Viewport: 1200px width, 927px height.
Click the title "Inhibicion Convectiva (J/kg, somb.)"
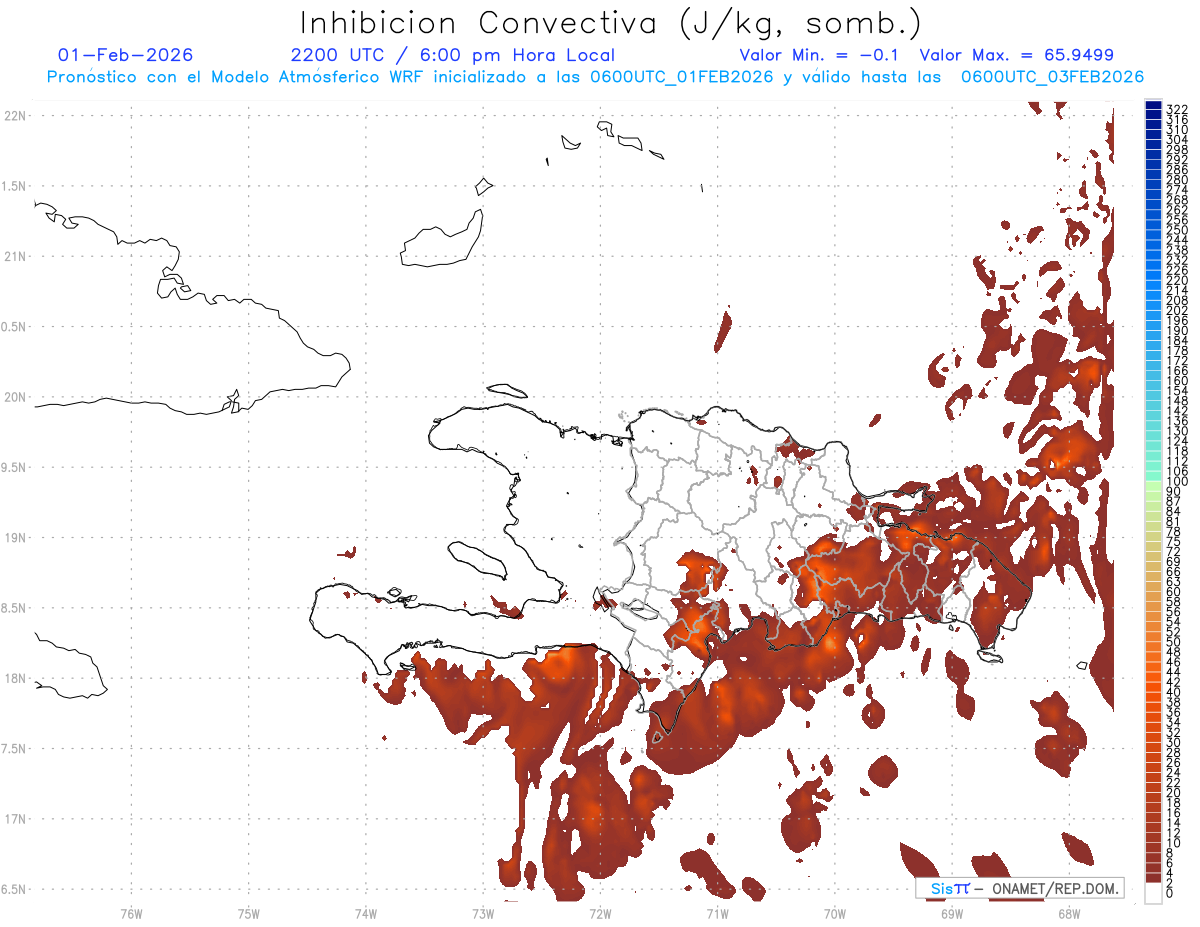611,24
